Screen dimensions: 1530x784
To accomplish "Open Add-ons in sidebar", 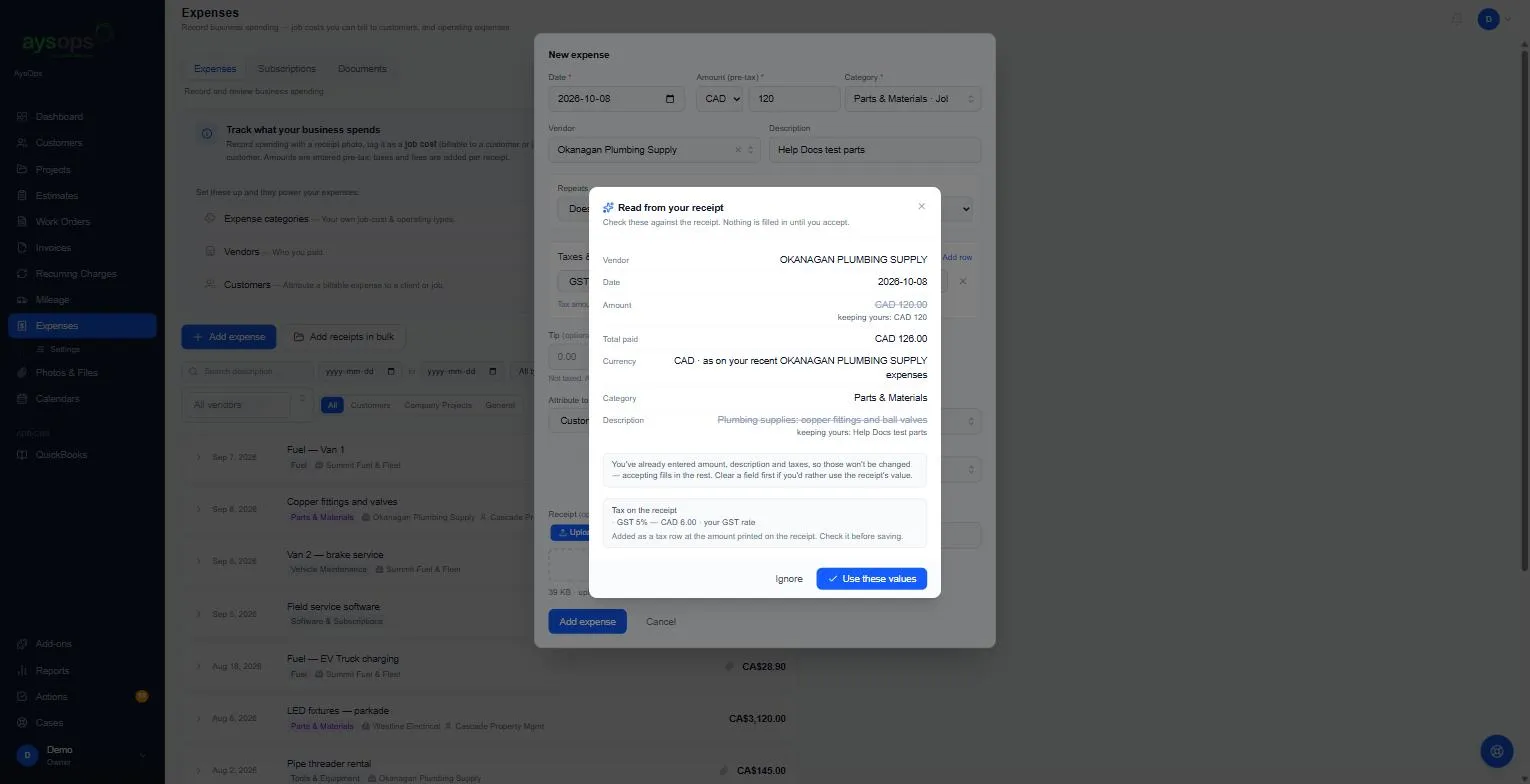I will tap(53, 644).
